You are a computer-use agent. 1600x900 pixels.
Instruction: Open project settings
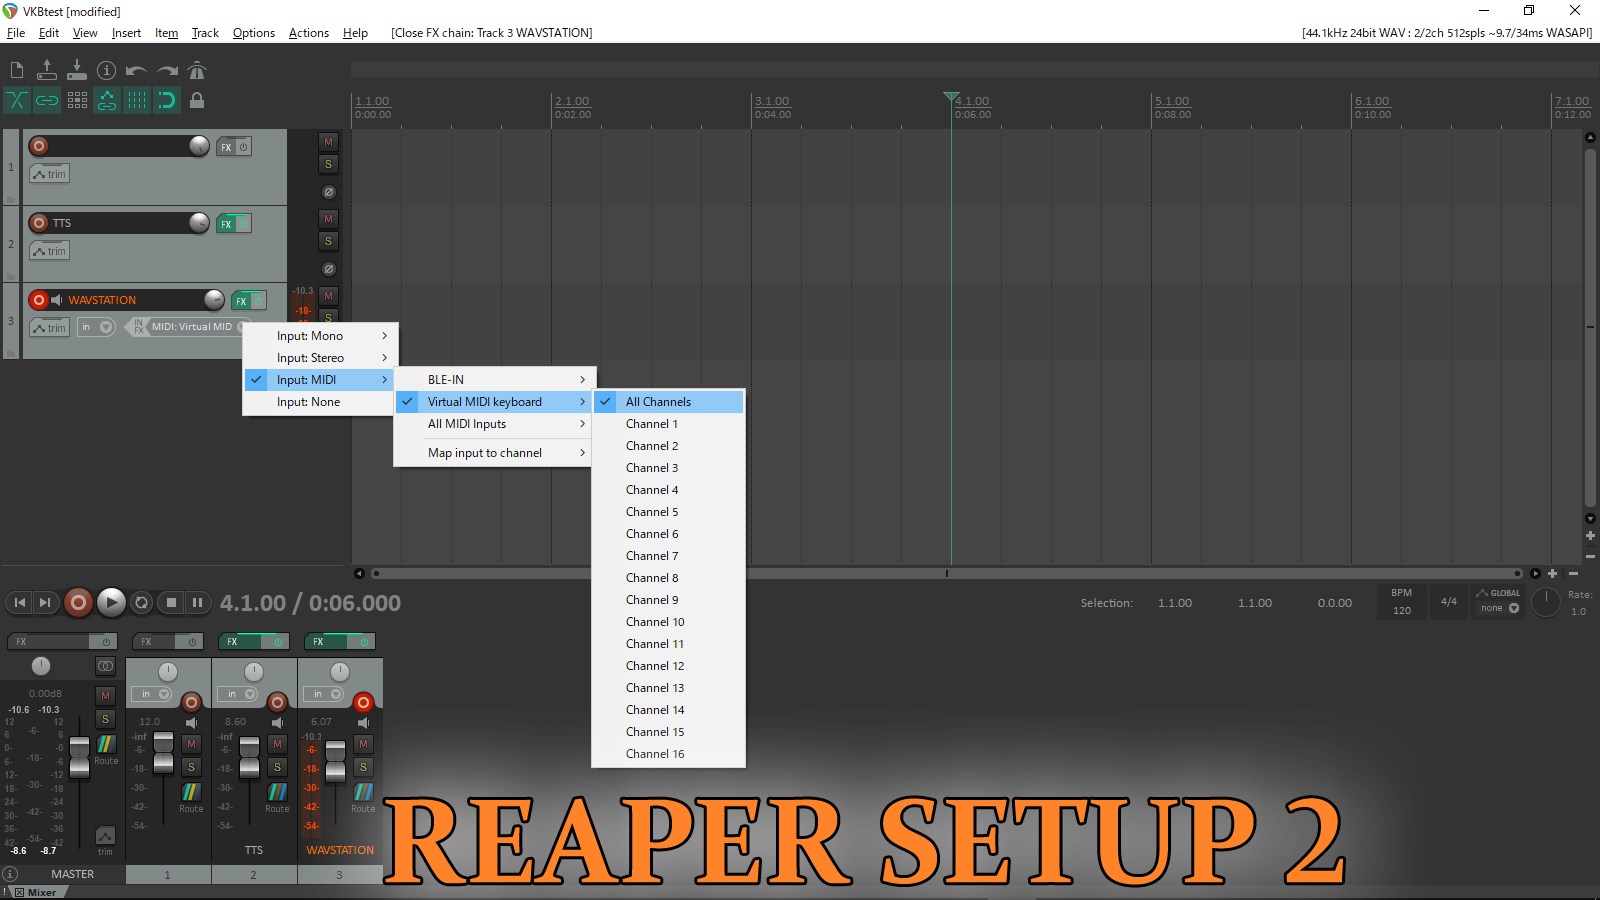[x=107, y=70]
